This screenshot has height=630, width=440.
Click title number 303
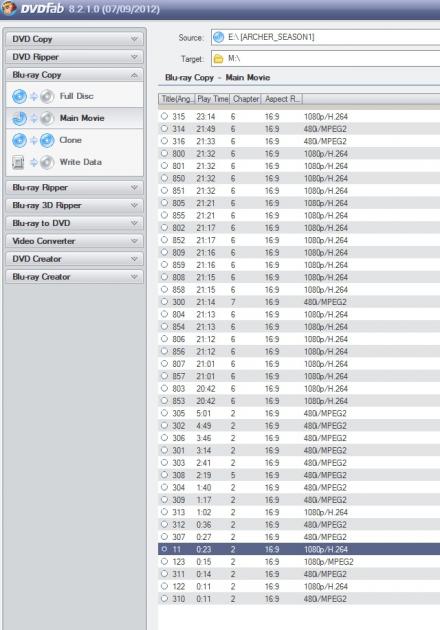pyautogui.click(x=179, y=463)
